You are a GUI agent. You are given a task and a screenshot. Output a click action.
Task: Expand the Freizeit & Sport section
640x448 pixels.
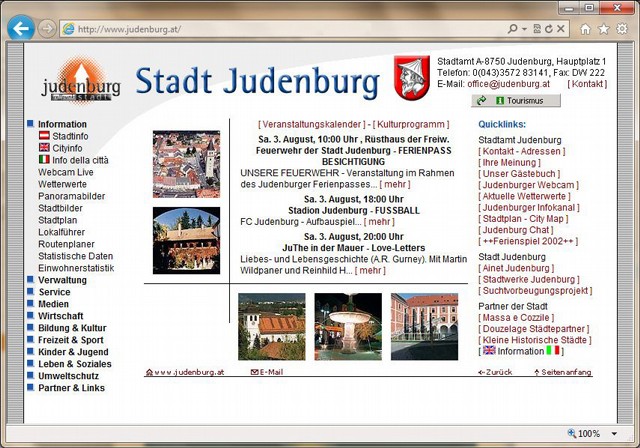(x=66, y=340)
